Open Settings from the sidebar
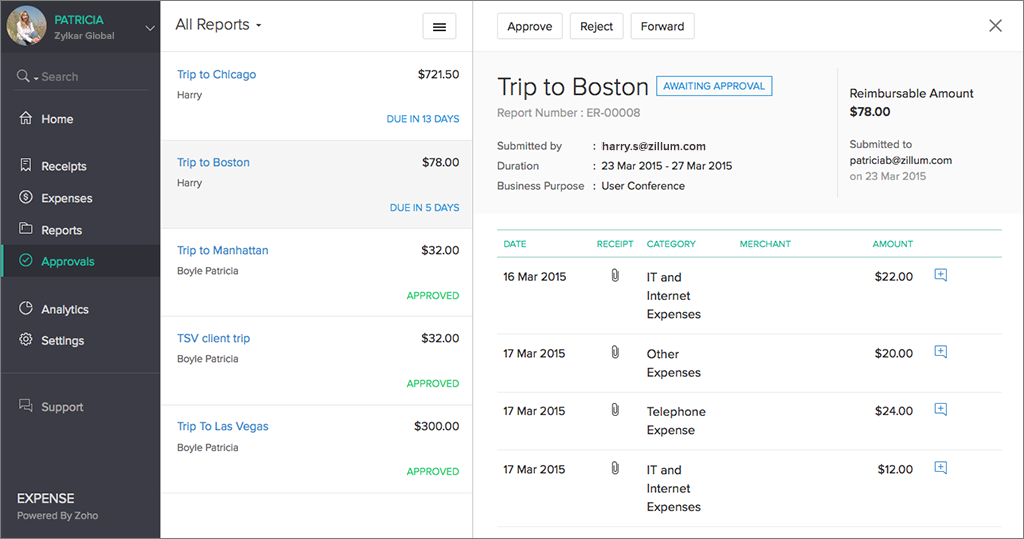The height and width of the screenshot is (539, 1024). click(62, 340)
